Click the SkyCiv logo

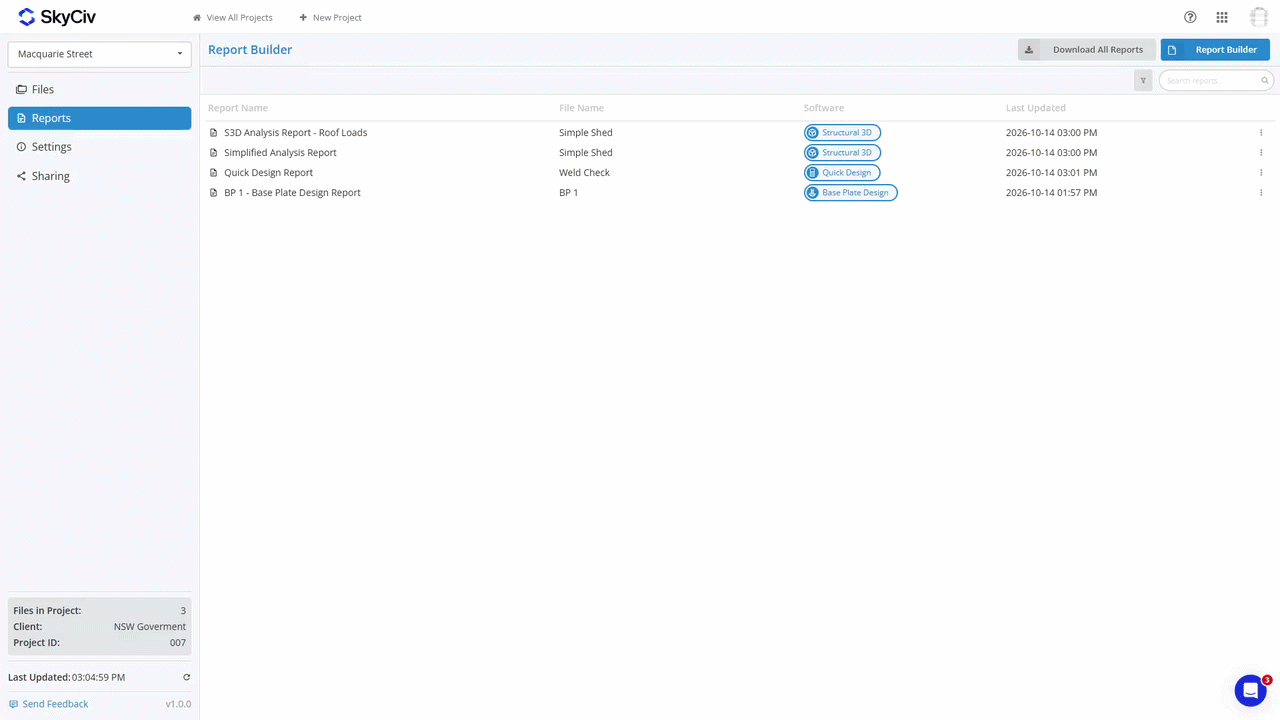pos(57,17)
